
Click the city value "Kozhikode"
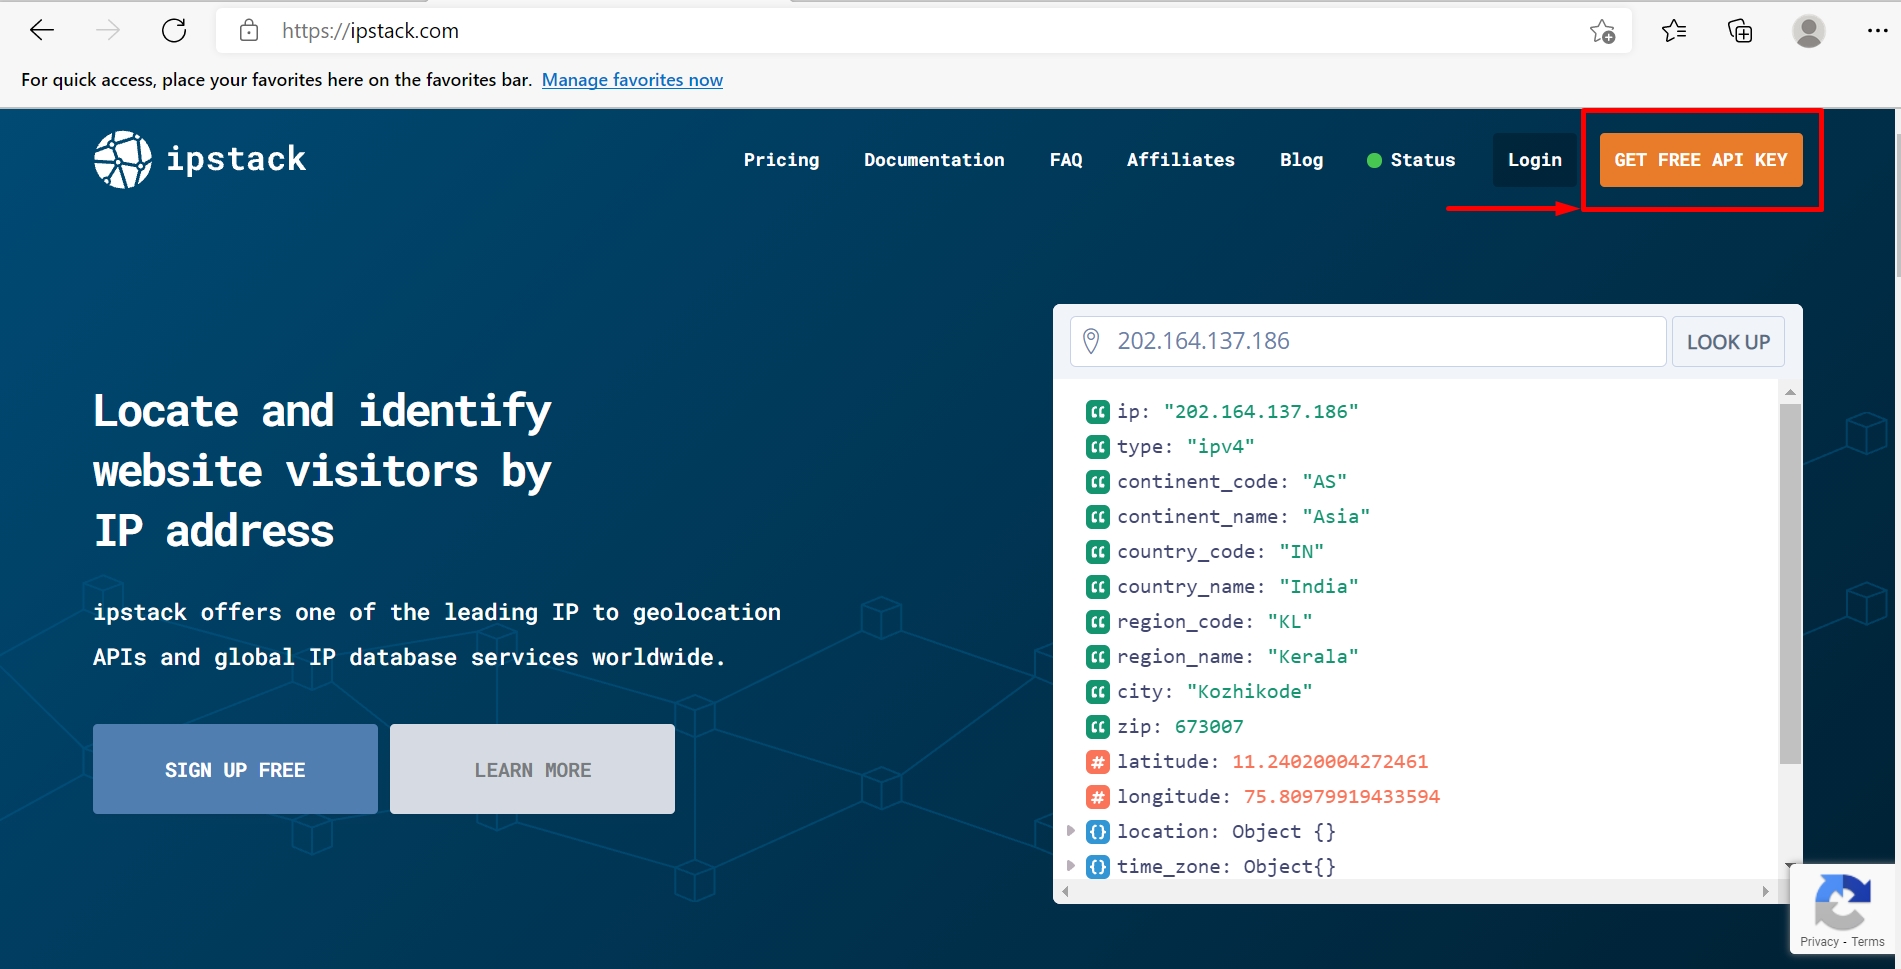(x=1249, y=692)
